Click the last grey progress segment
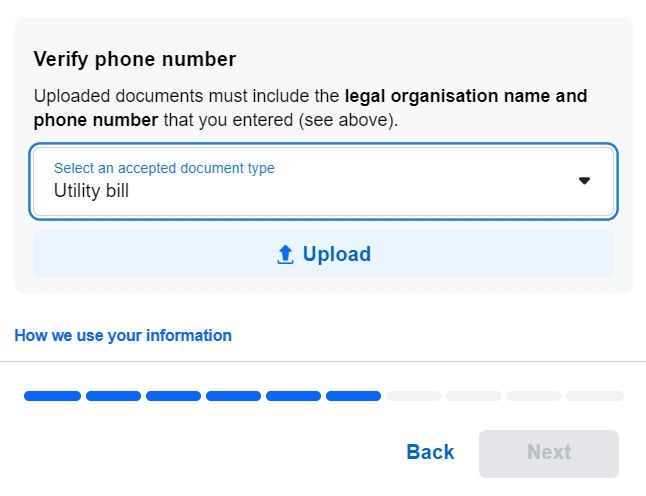Screen dimensions: 646x496 [x=594, y=396]
